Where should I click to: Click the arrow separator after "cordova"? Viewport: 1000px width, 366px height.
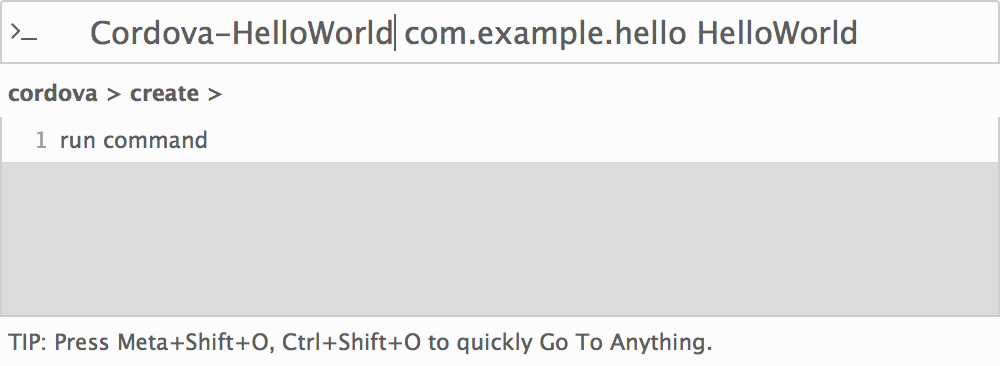click(114, 94)
